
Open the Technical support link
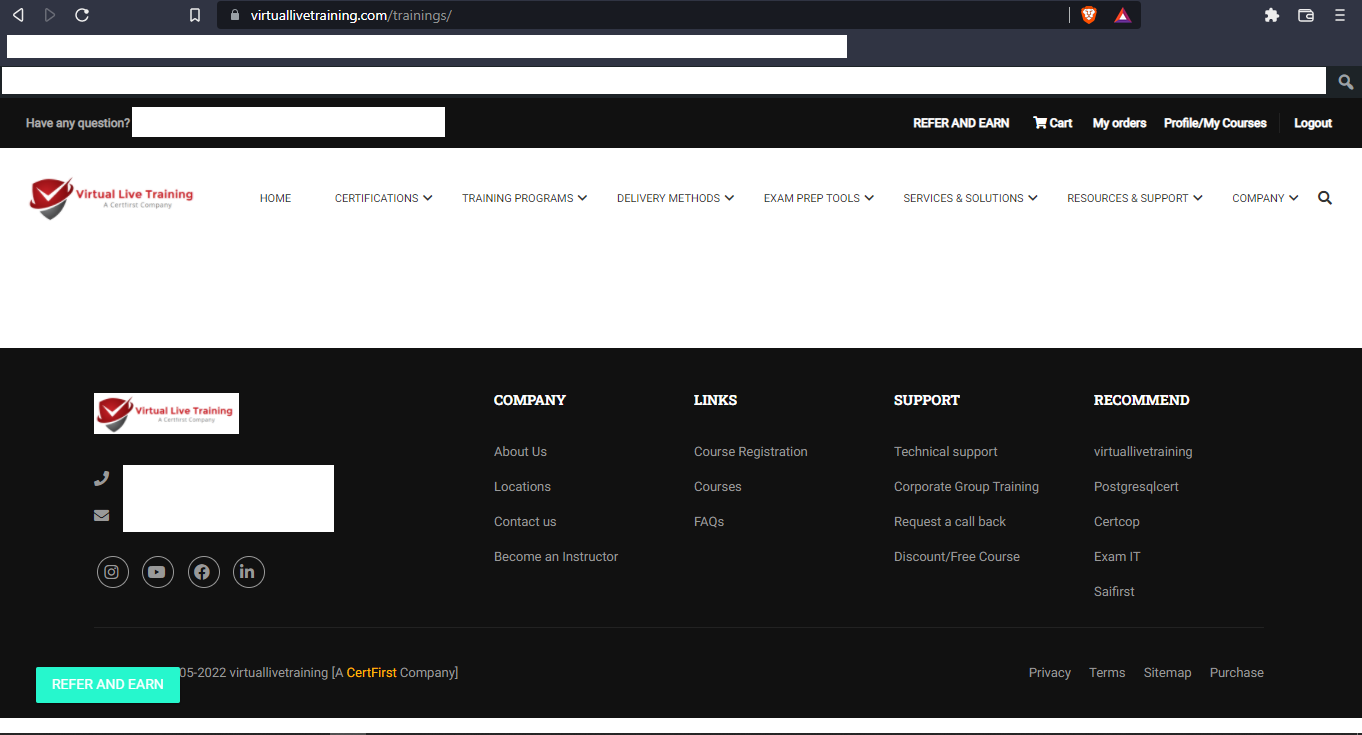[946, 452]
